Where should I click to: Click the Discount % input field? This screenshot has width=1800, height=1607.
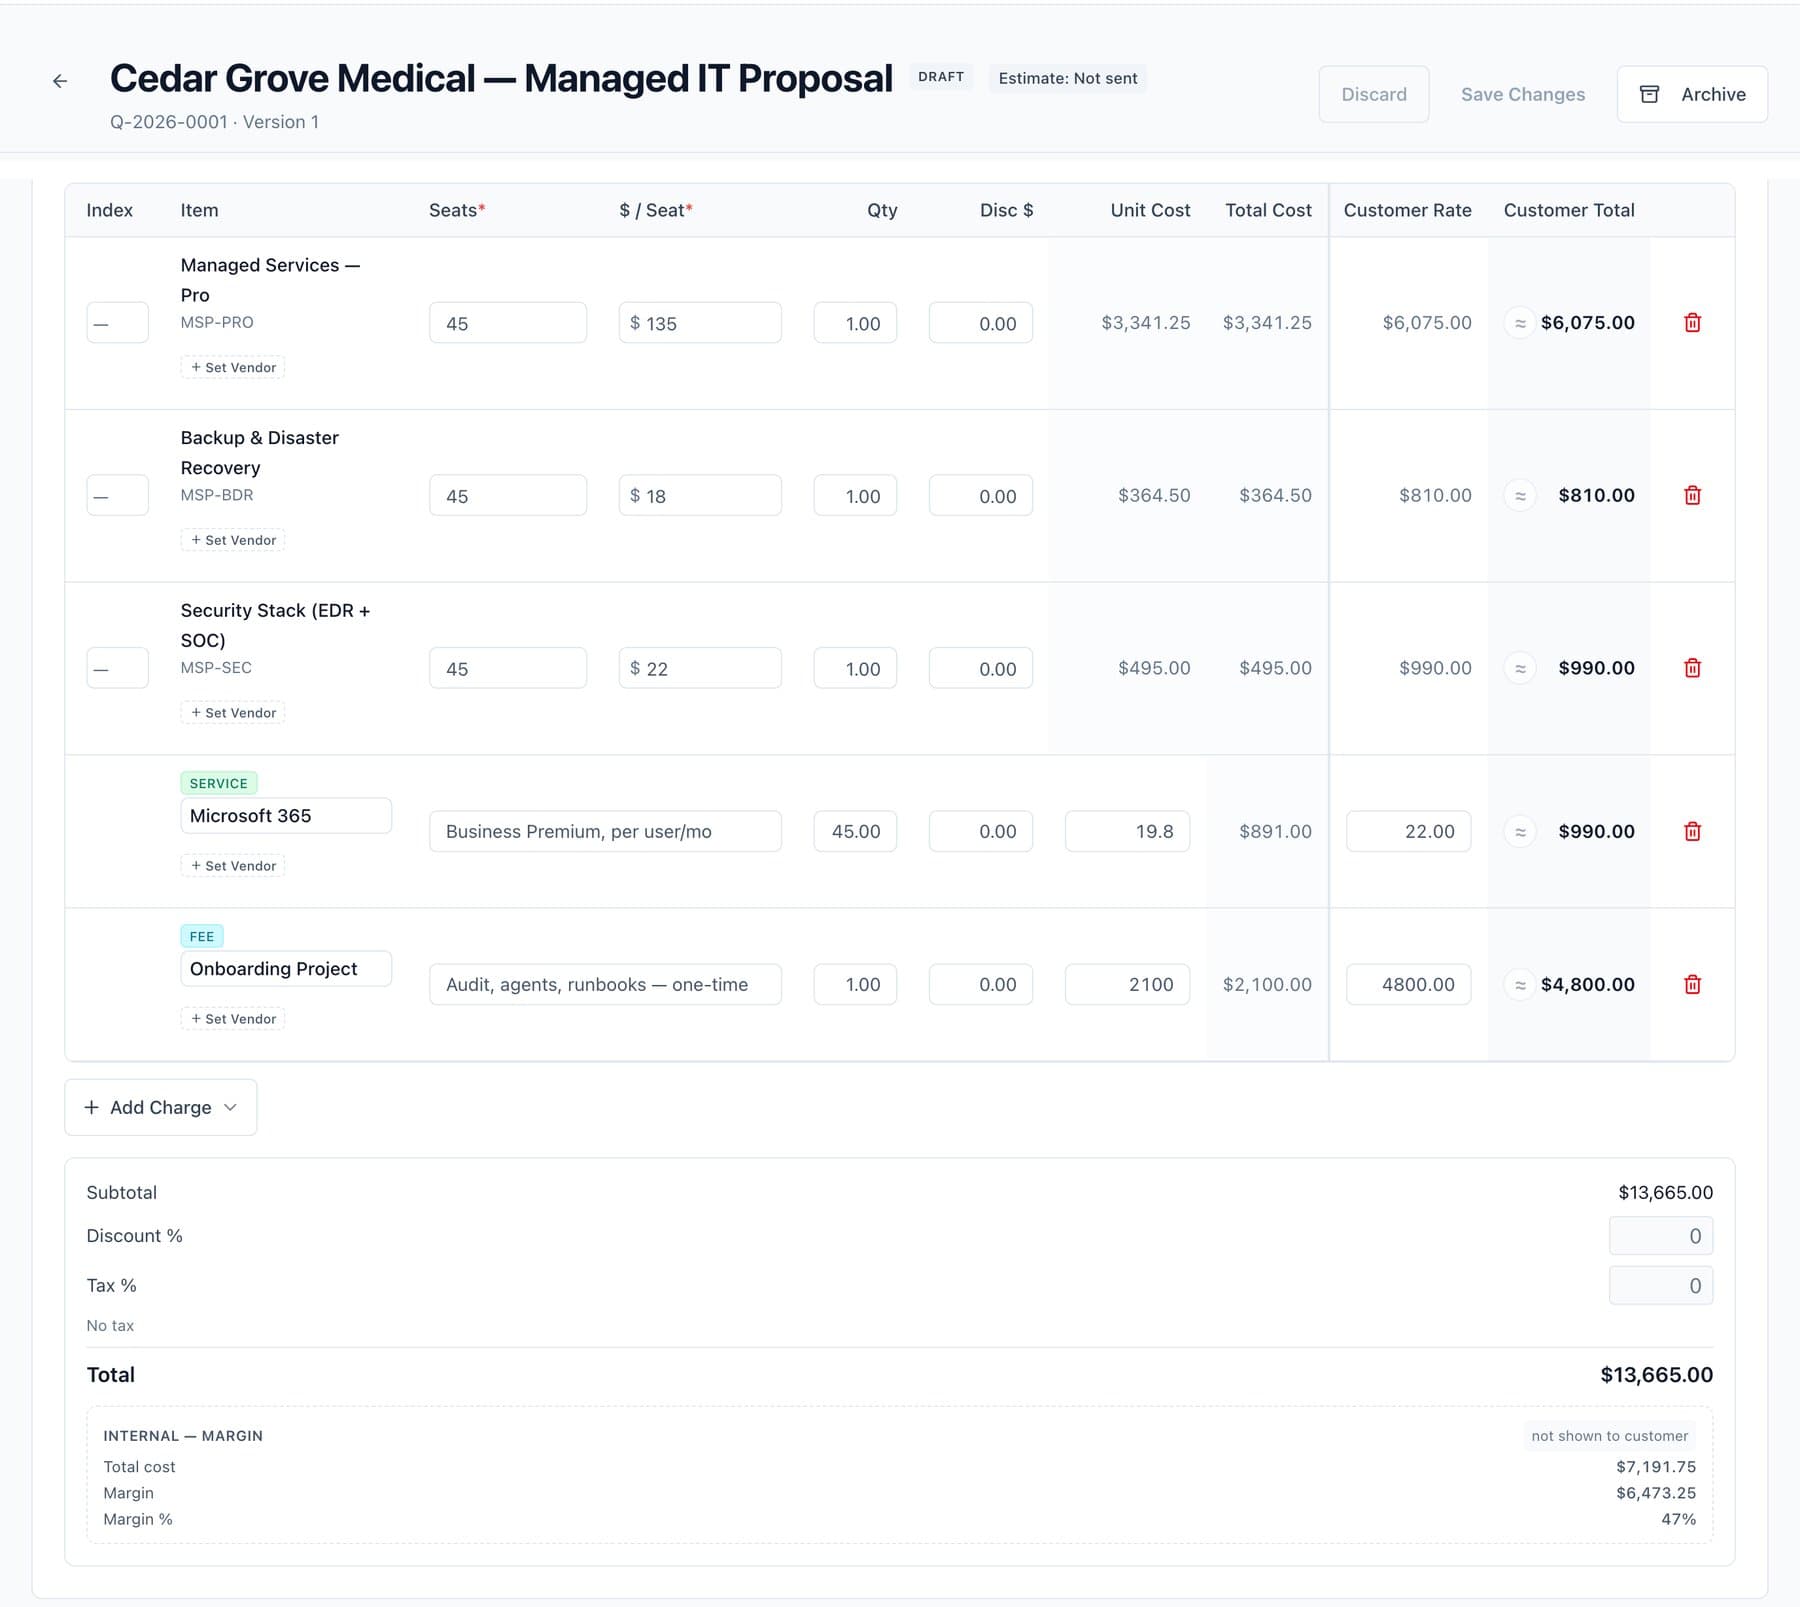[x=1660, y=1236]
